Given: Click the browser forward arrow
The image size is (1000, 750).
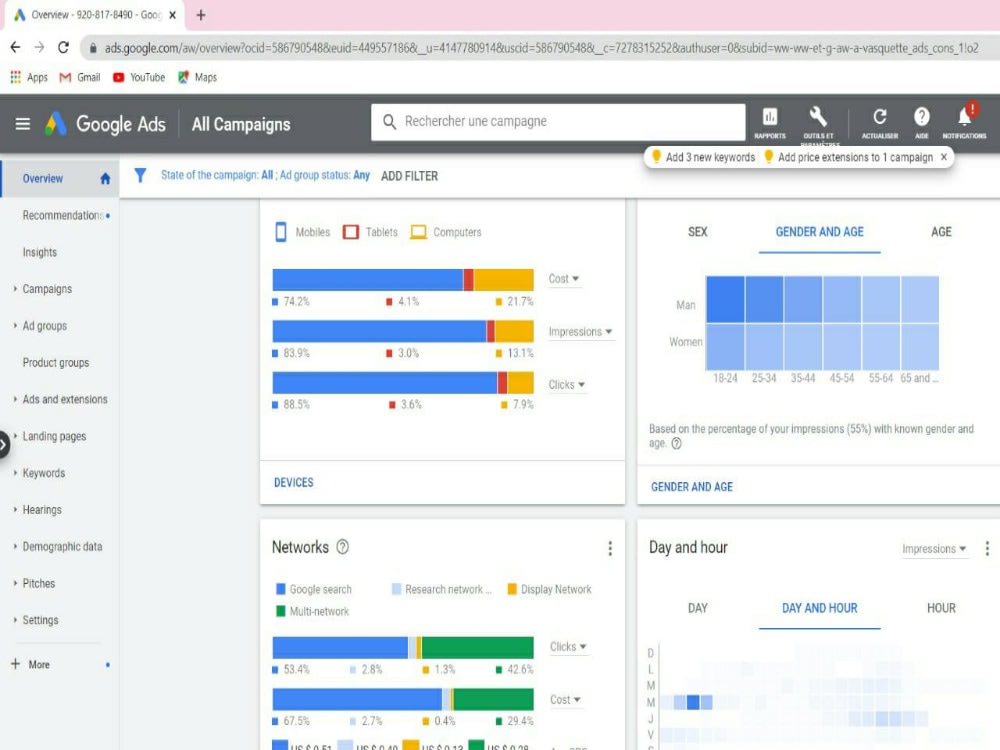Looking at the screenshot, I should click(x=39, y=47).
